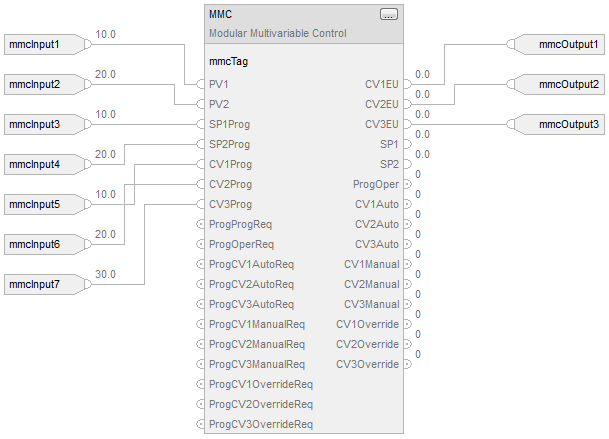Select the CV3Override output pin
The width and height of the screenshot is (609, 439).
406,364
